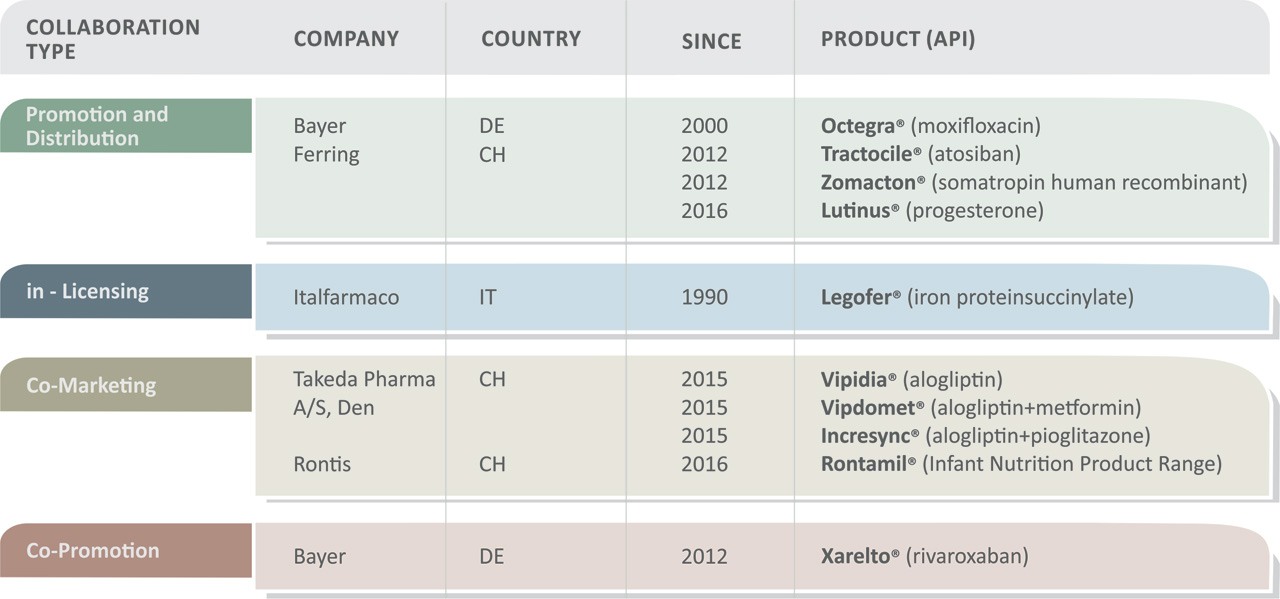Click the Rontamil Infant Nutrition entry
1280x599 pixels.
[1021, 464]
